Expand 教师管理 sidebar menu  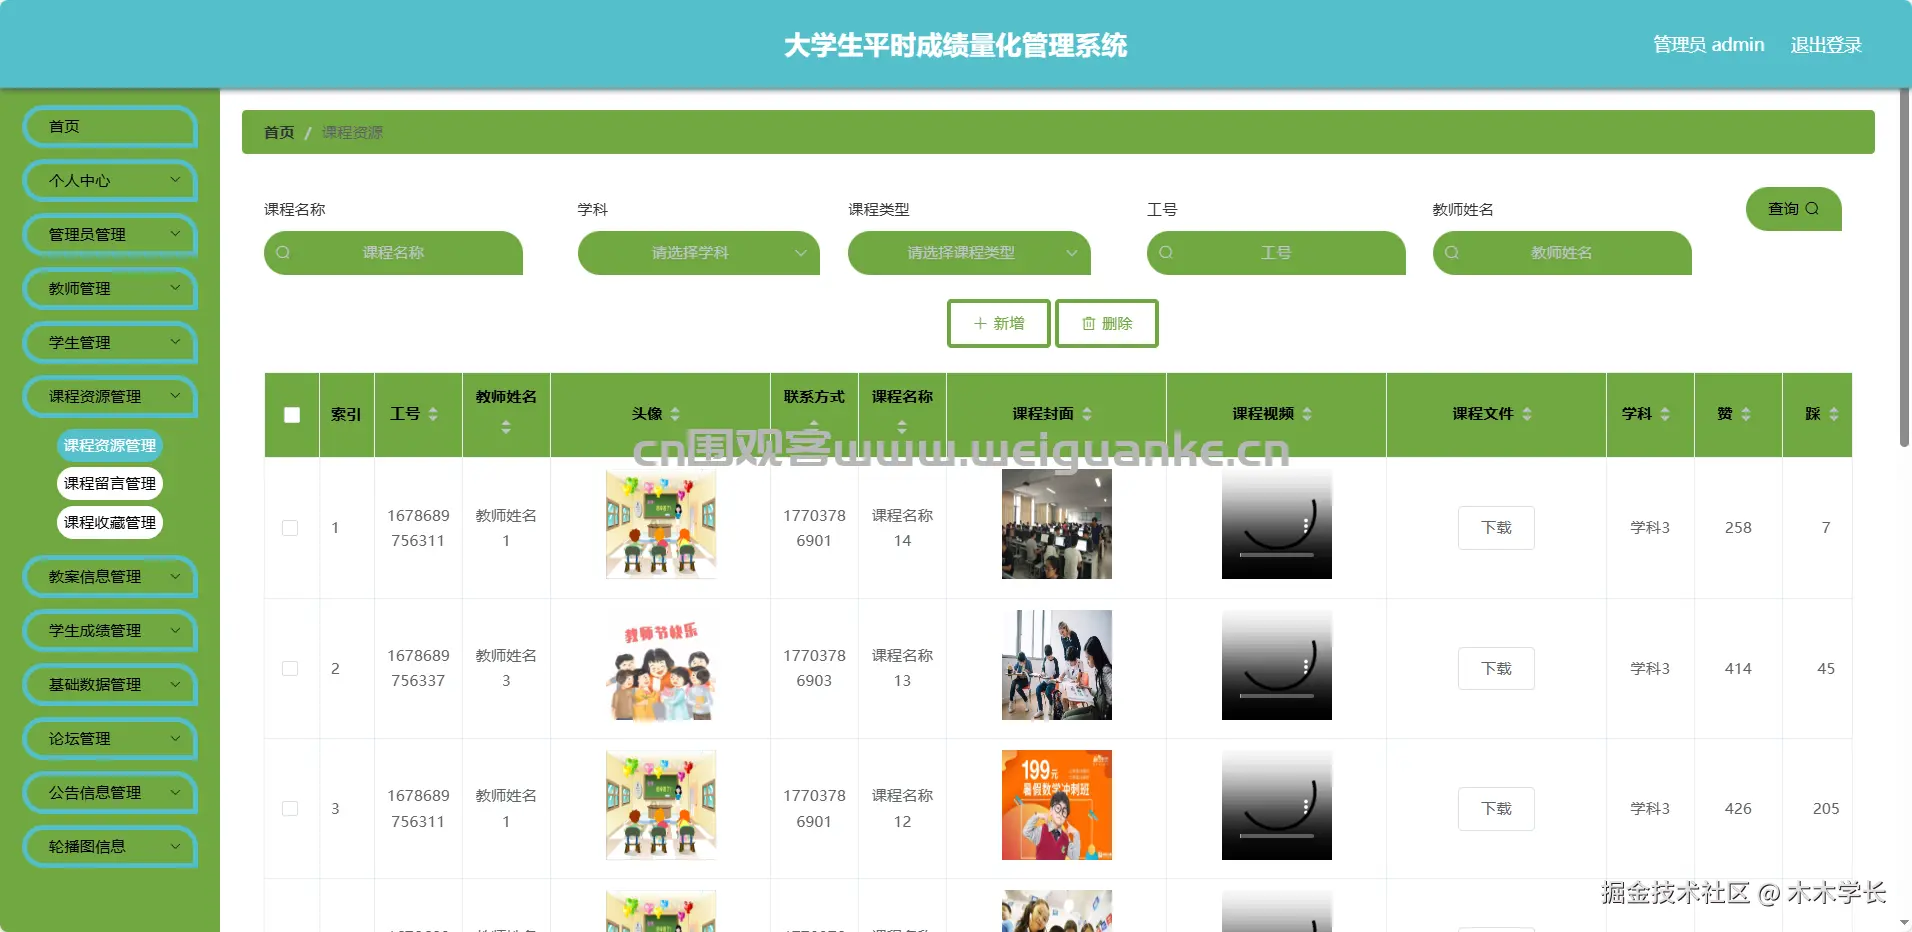point(110,289)
